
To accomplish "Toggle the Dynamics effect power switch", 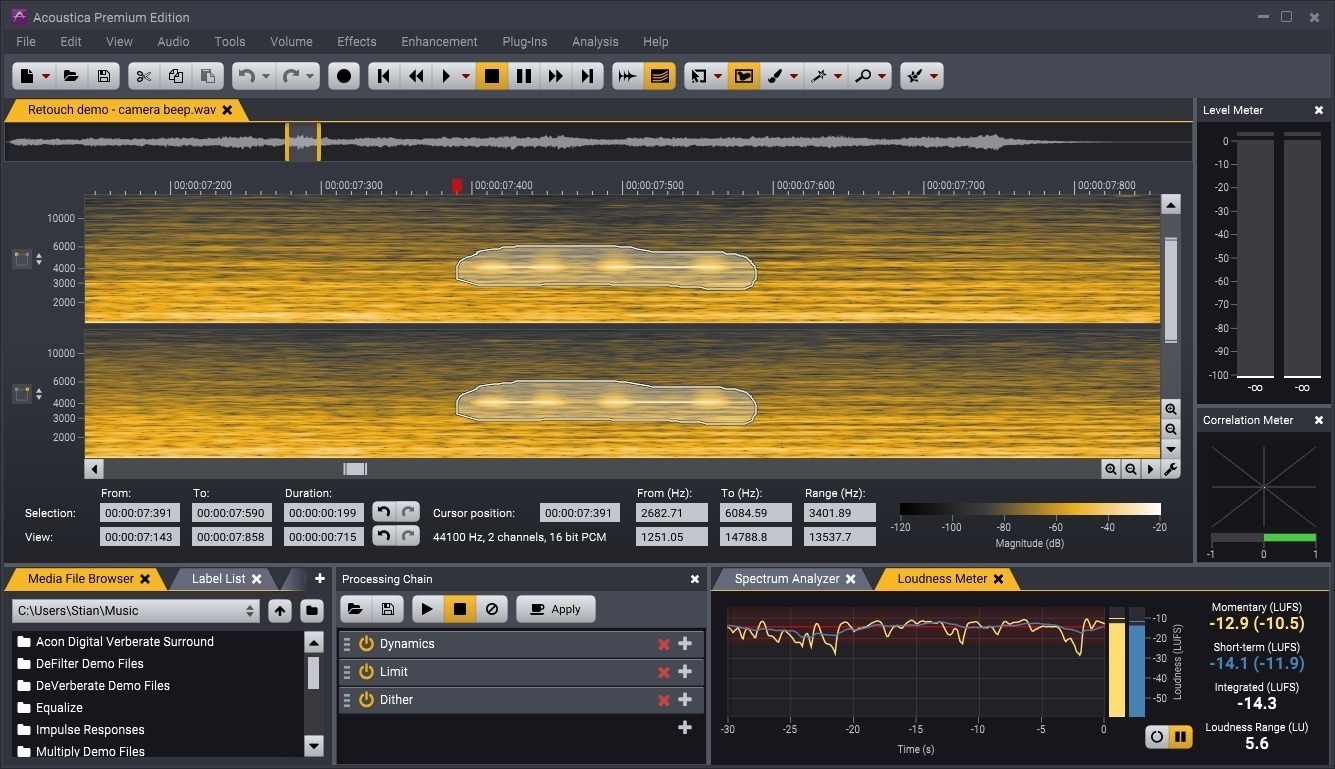I will pos(366,644).
